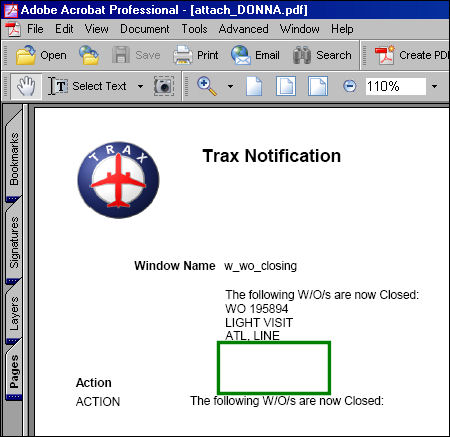Click the Acrobat icon in title bar

(x=11, y=10)
